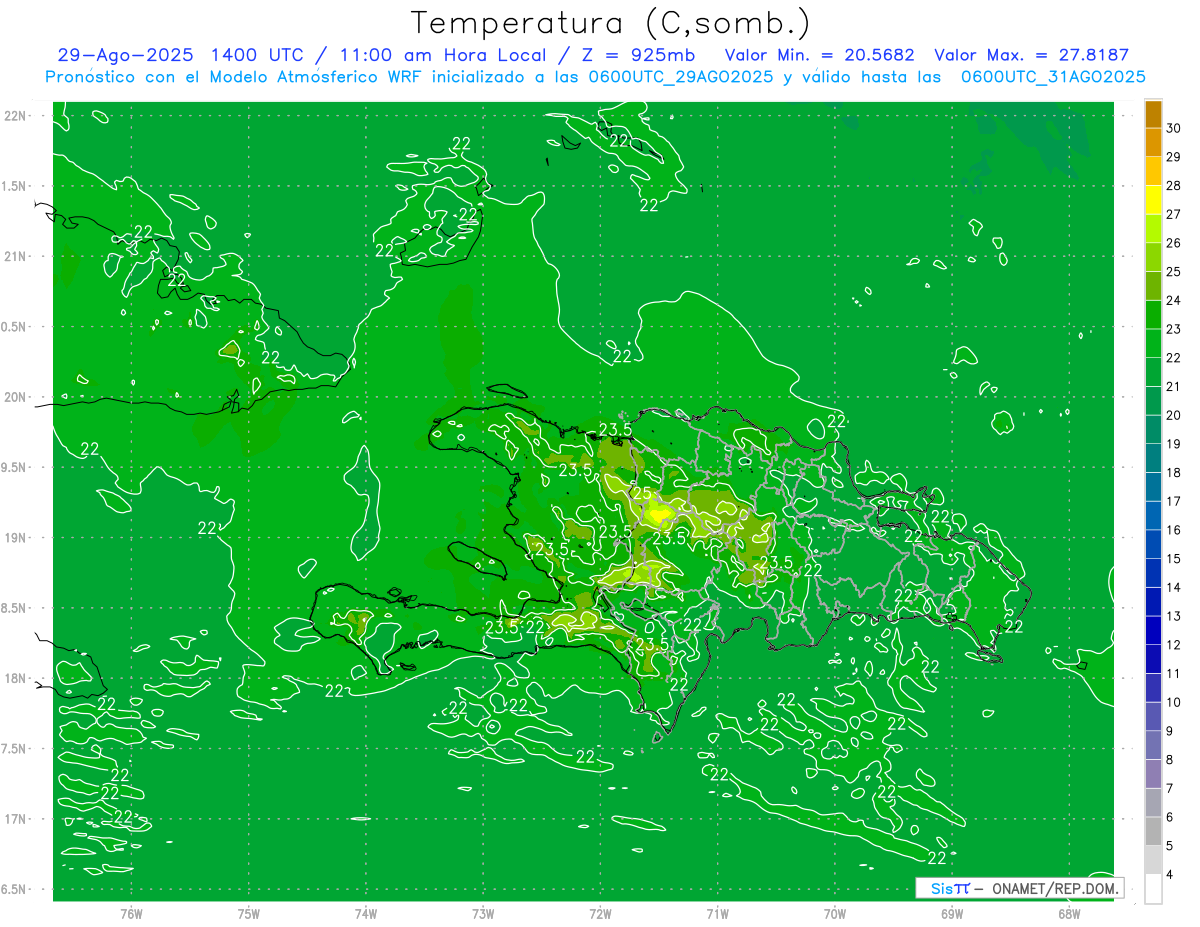
Task: Click the '24' label on the color scale
Action: (1174, 300)
